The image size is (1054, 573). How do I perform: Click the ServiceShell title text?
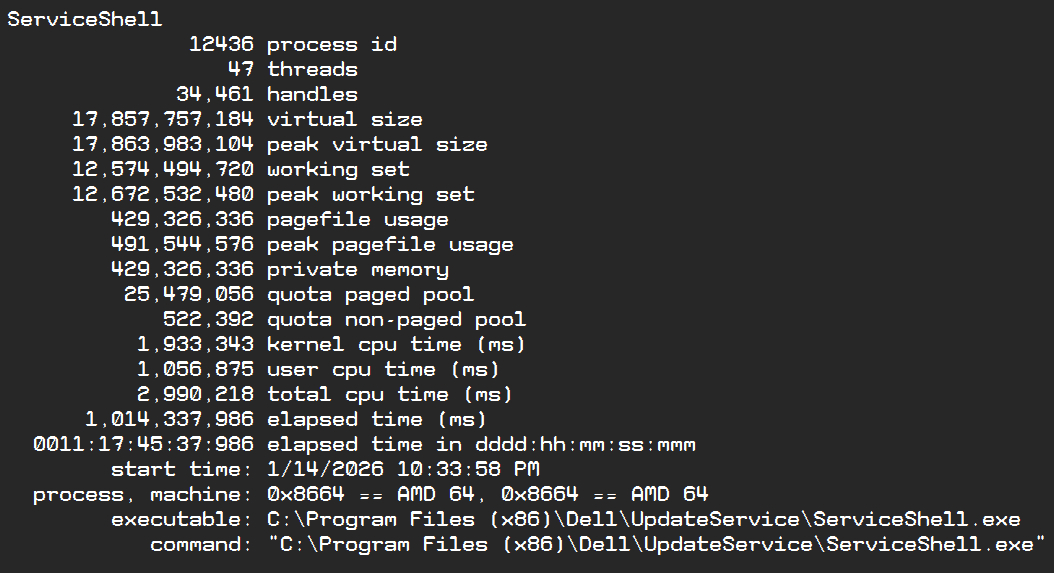coord(84,19)
